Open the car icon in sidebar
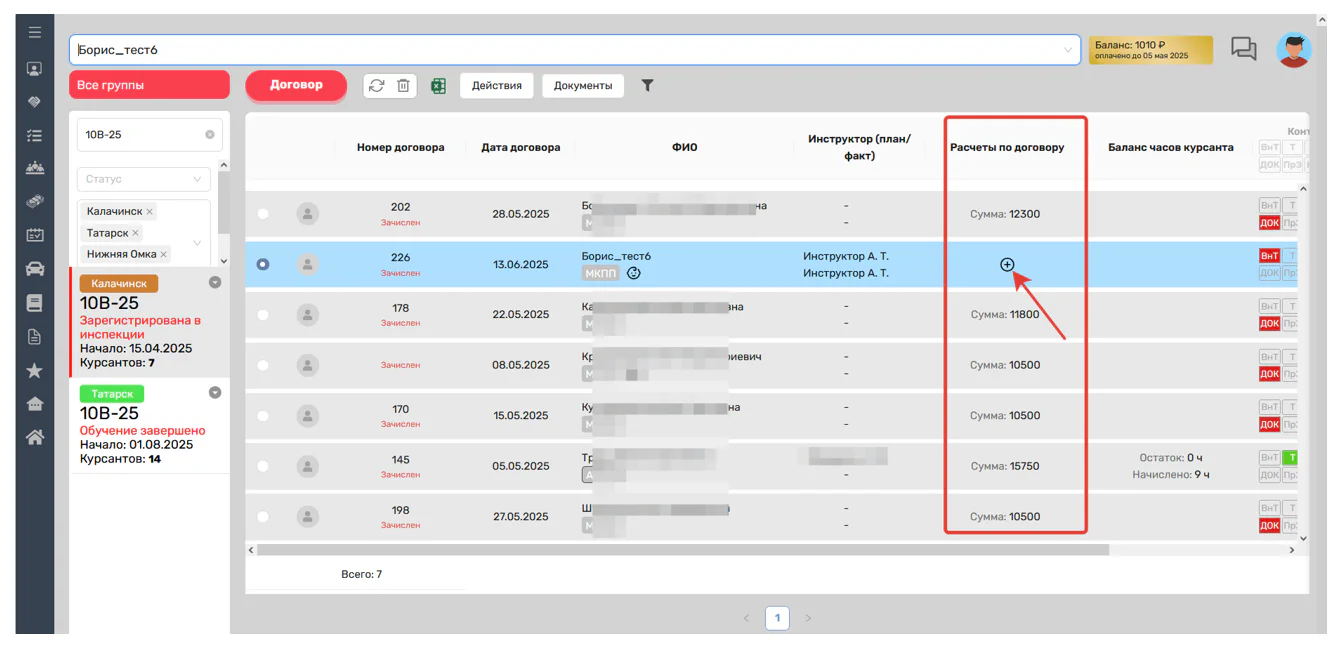The image size is (1344, 647). (35, 269)
